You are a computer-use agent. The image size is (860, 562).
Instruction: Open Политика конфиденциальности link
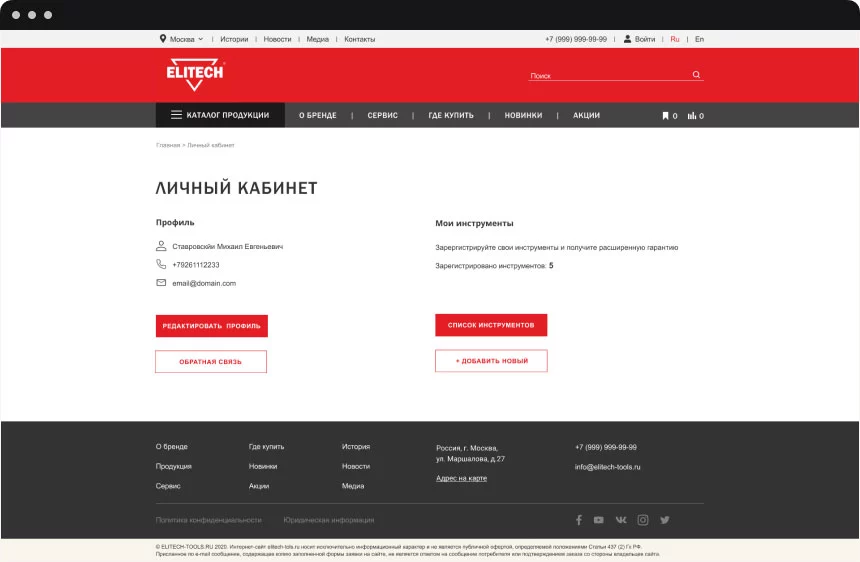[208, 520]
